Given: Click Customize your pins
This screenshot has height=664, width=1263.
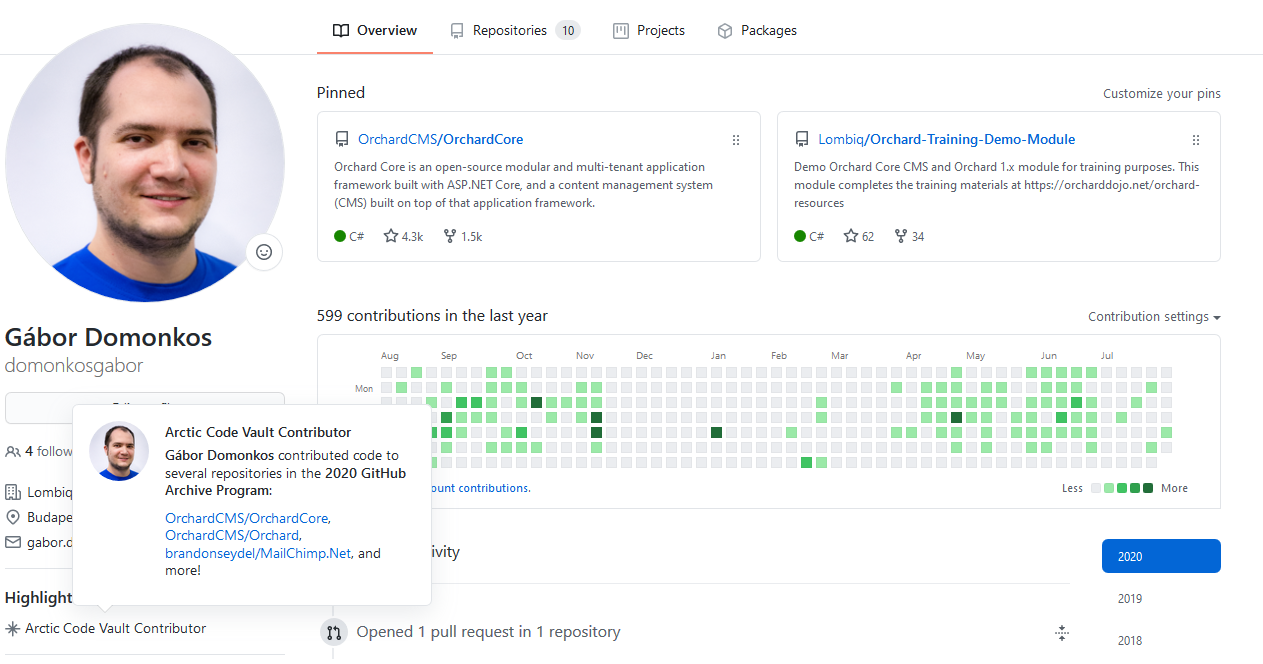Looking at the screenshot, I should (x=1162, y=93).
